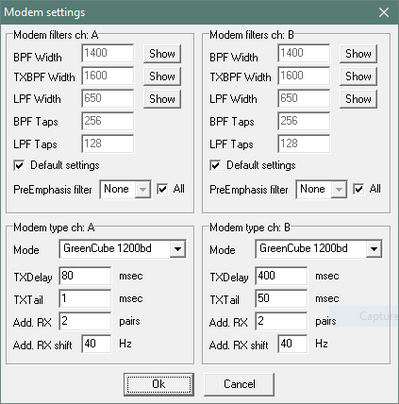Show TXBPF Width filter for channel B

pos(358,76)
